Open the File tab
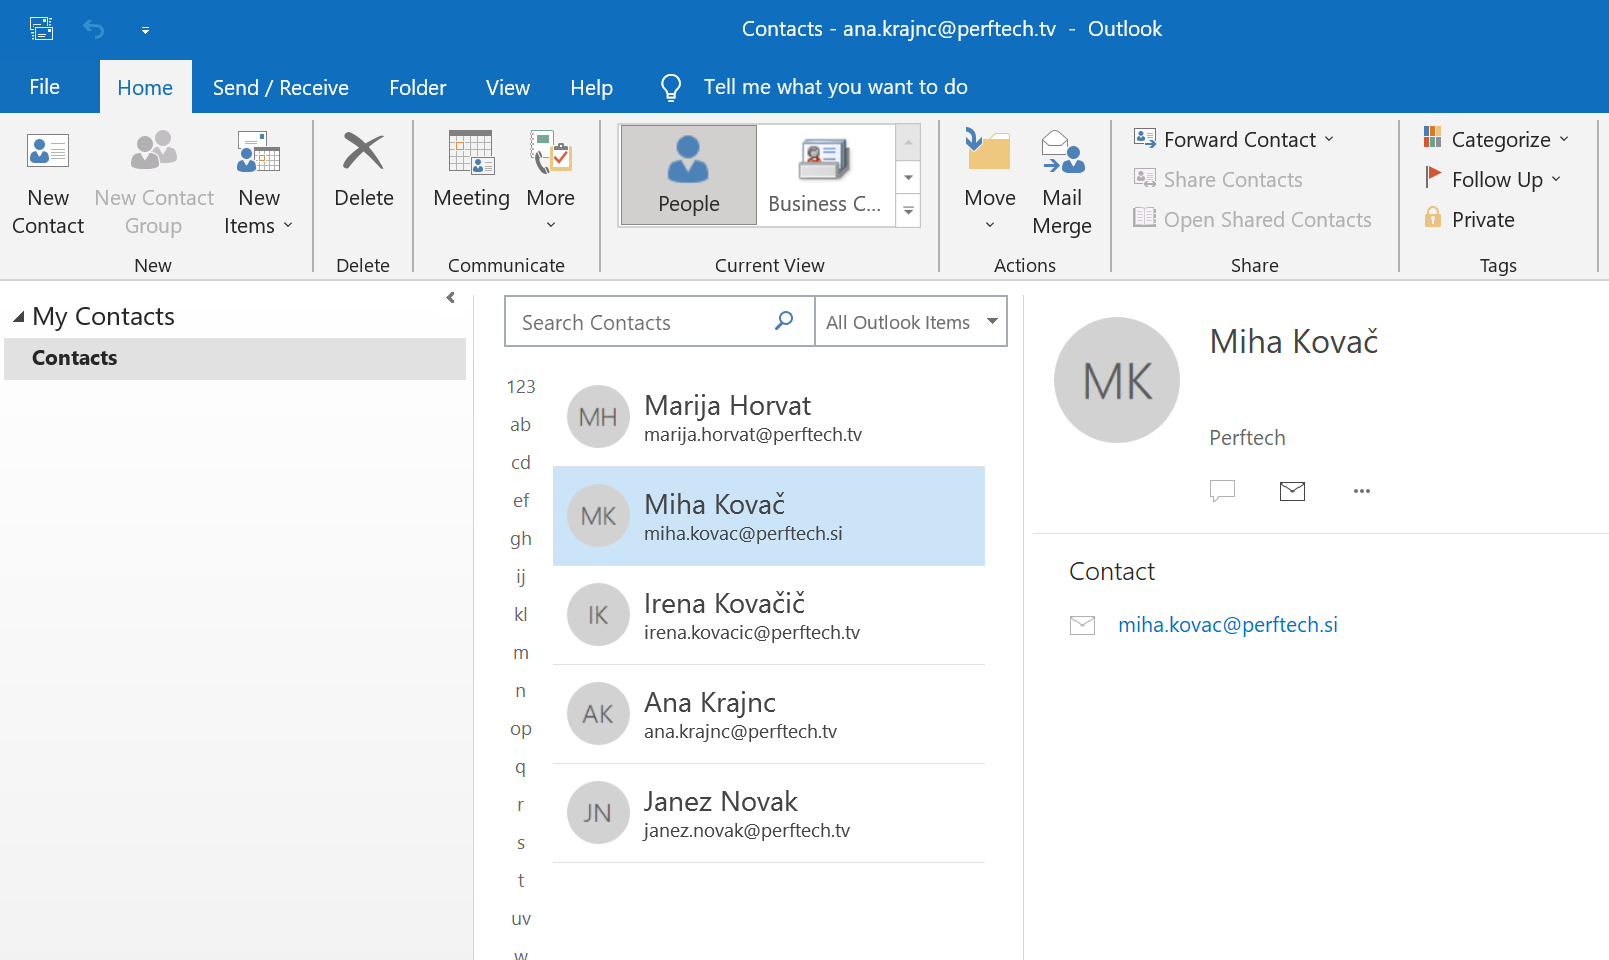 [45, 87]
